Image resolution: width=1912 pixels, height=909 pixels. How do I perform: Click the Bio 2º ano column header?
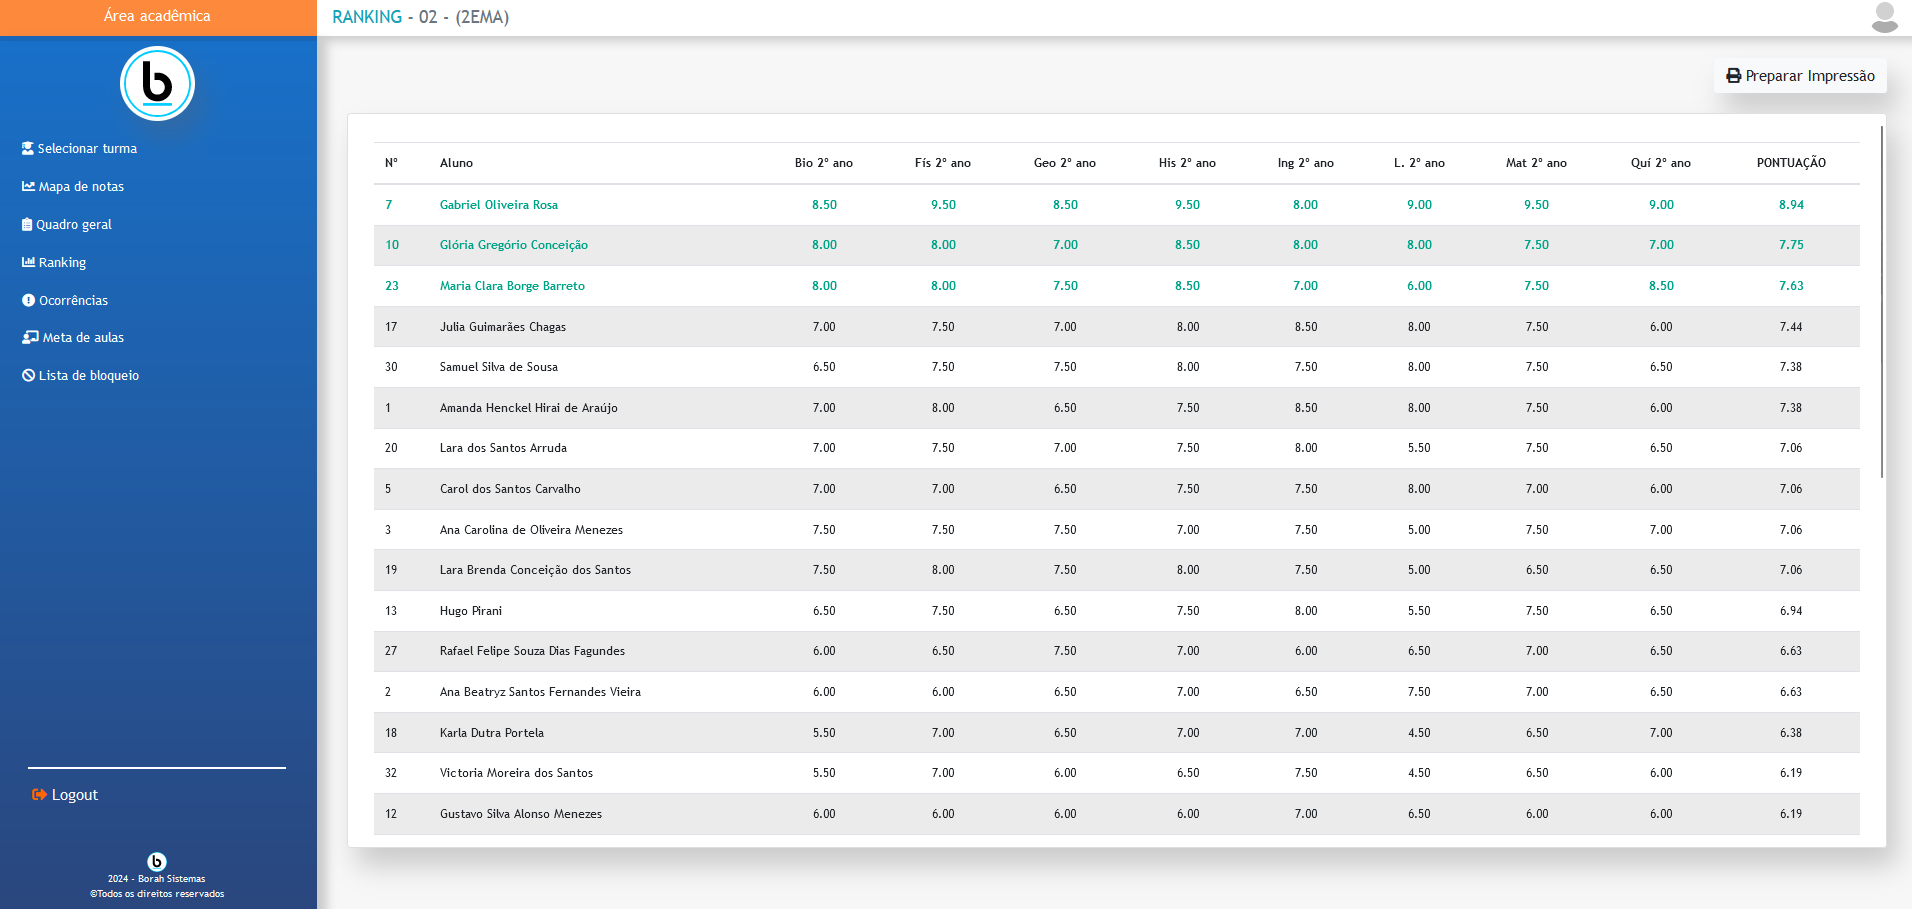click(x=824, y=162)
